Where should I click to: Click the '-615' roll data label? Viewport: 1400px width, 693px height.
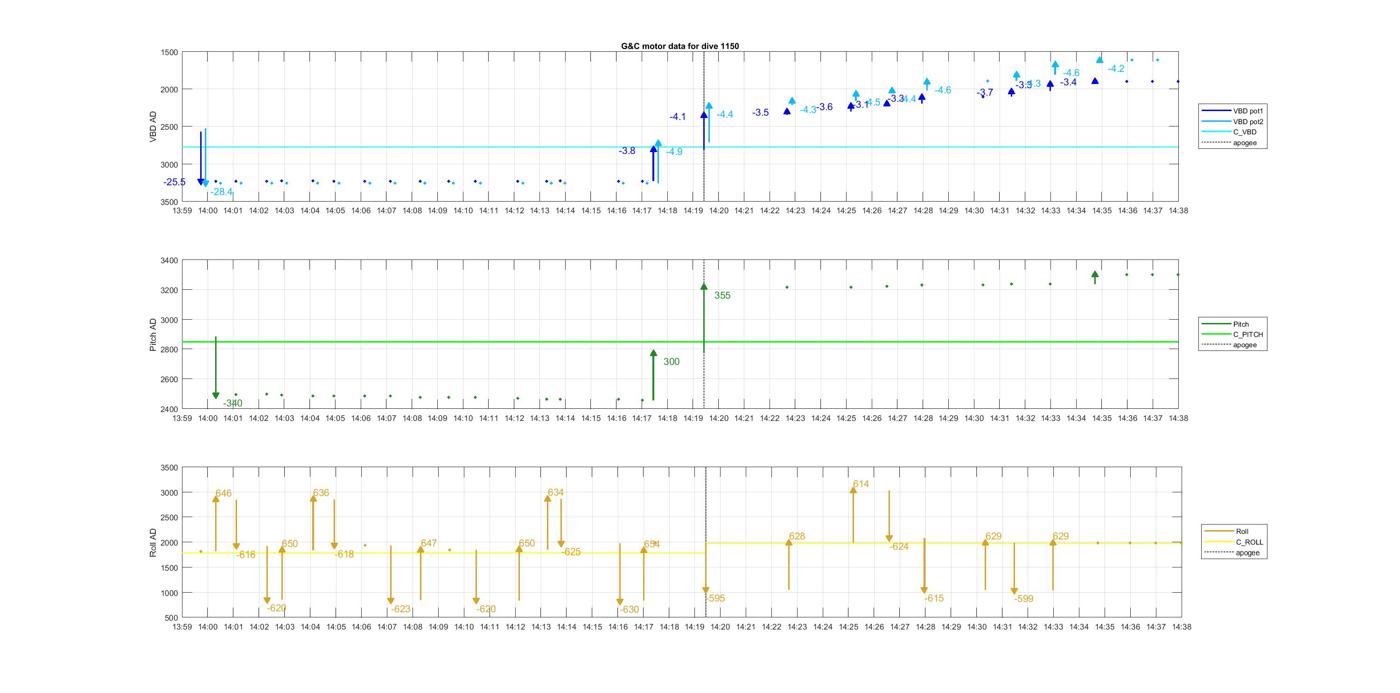click(x=934, y=599)
